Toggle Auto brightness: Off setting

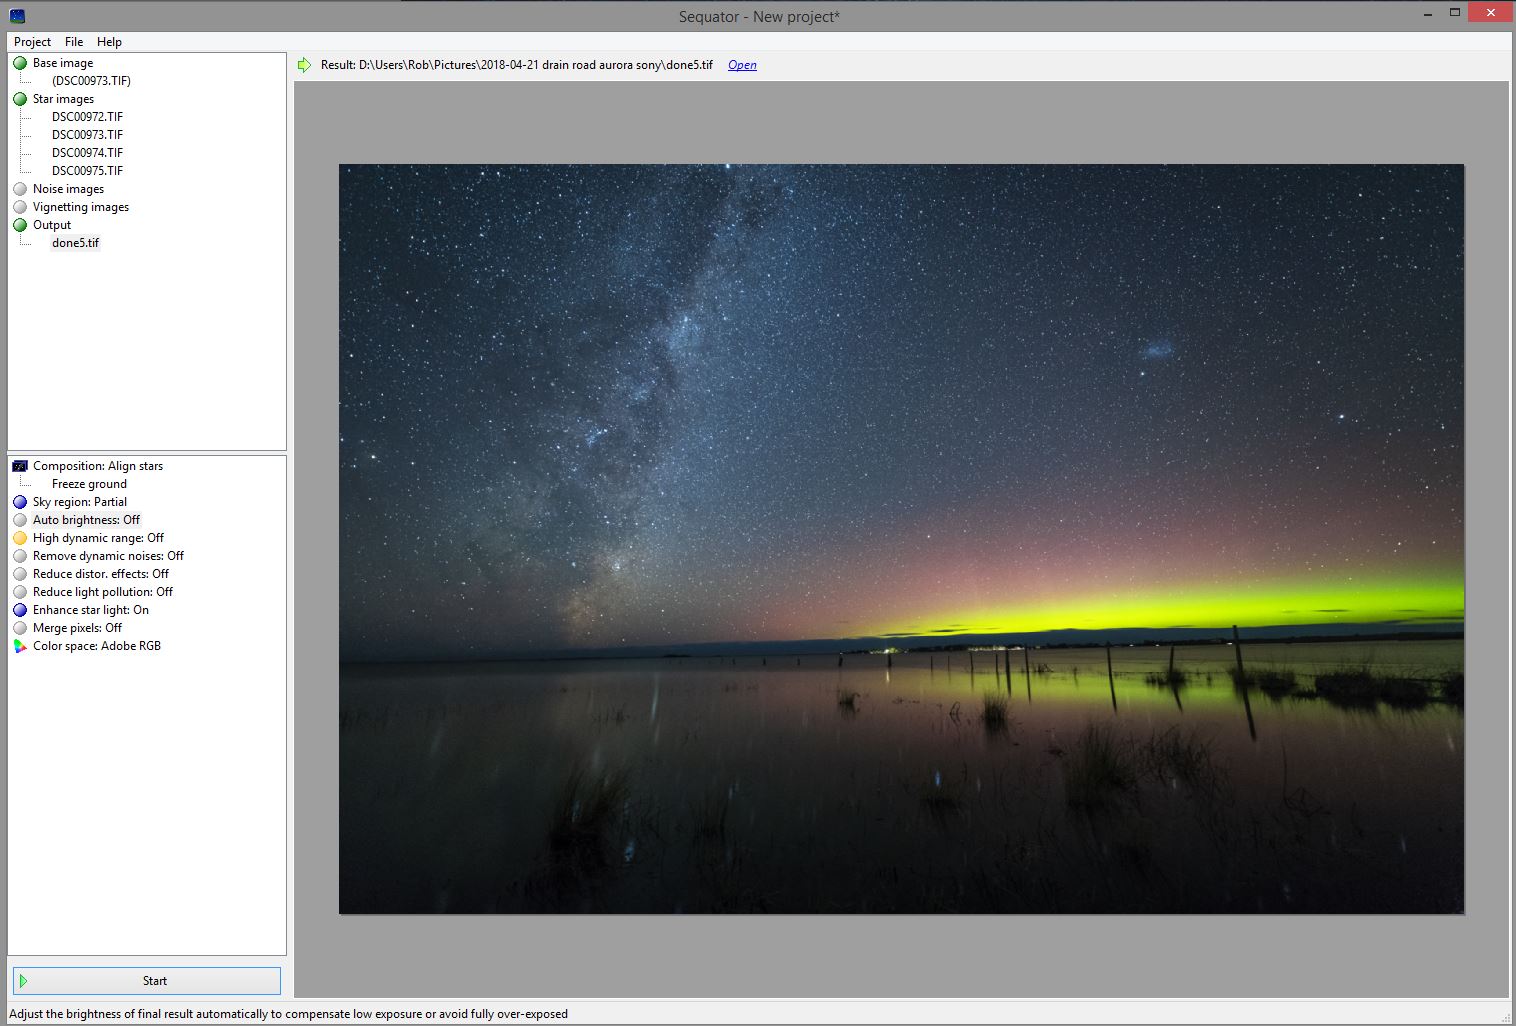coord(86,520)
